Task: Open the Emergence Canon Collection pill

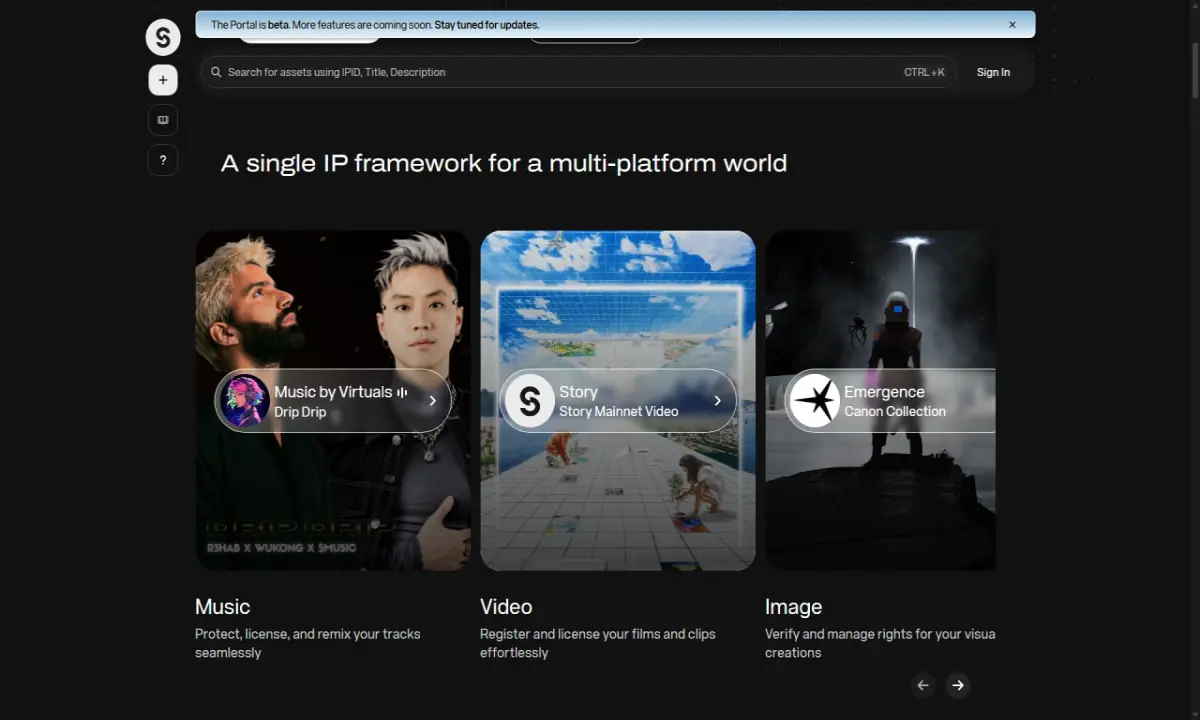Action: tap(890, 401)
